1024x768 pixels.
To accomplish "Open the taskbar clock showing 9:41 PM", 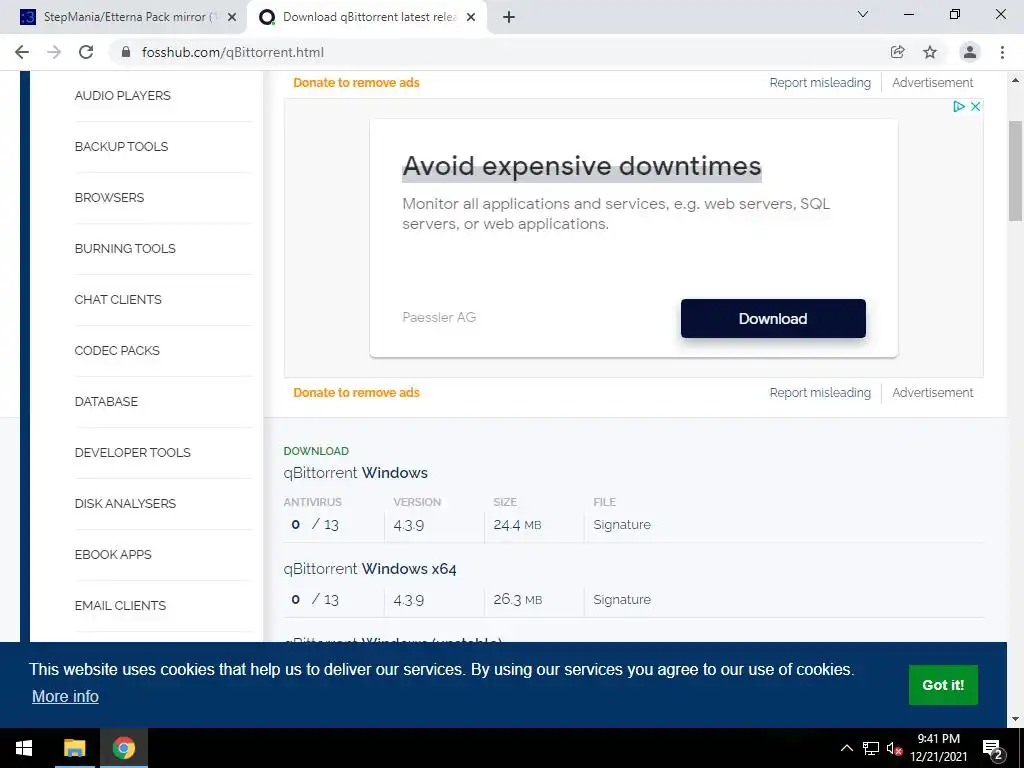I will click(938, 748).
